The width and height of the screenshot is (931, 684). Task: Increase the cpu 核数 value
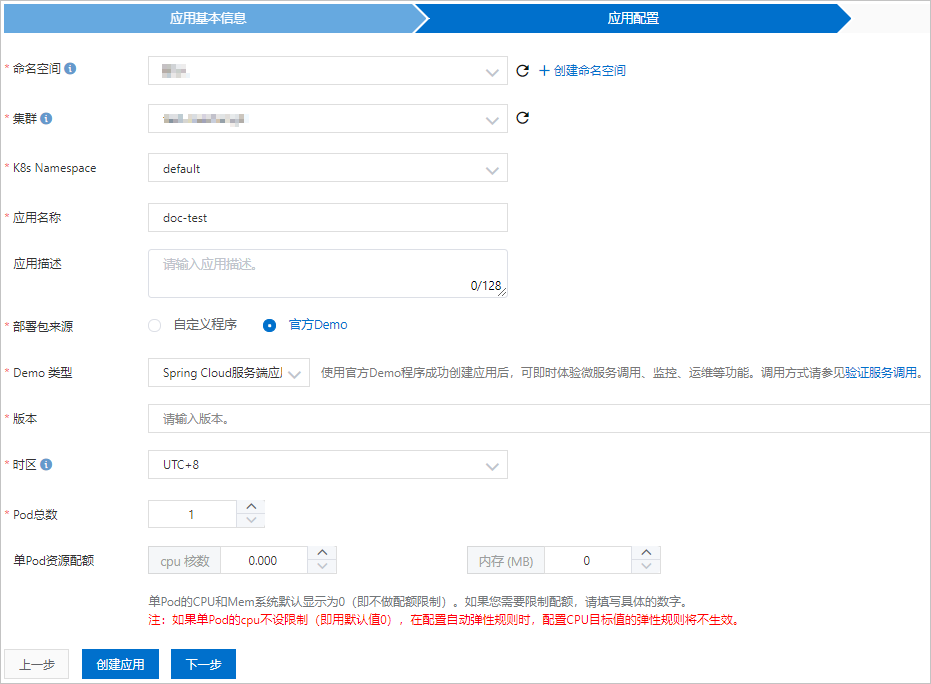(322, 553)
